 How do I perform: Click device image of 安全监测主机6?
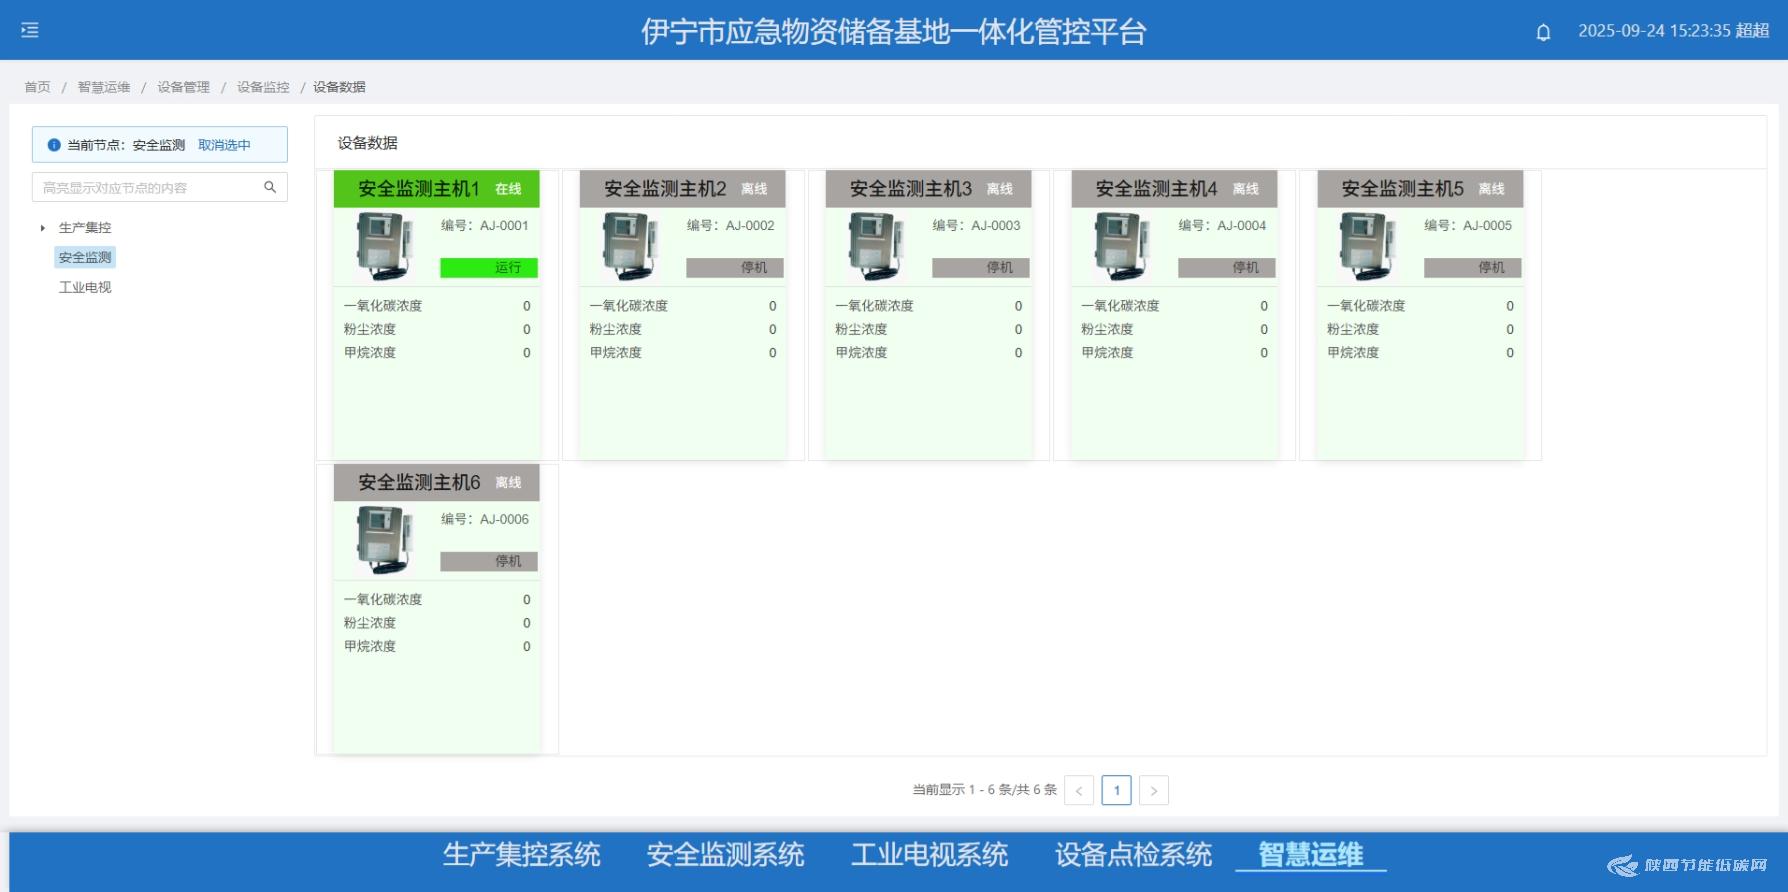[384, 540]
